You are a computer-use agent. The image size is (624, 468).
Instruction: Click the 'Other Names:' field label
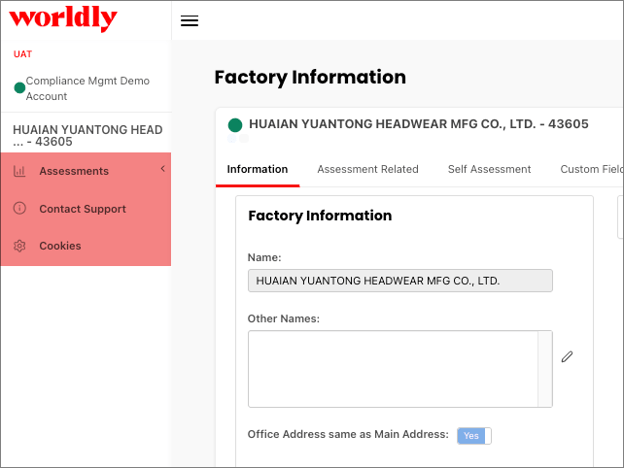coord(283,319)
